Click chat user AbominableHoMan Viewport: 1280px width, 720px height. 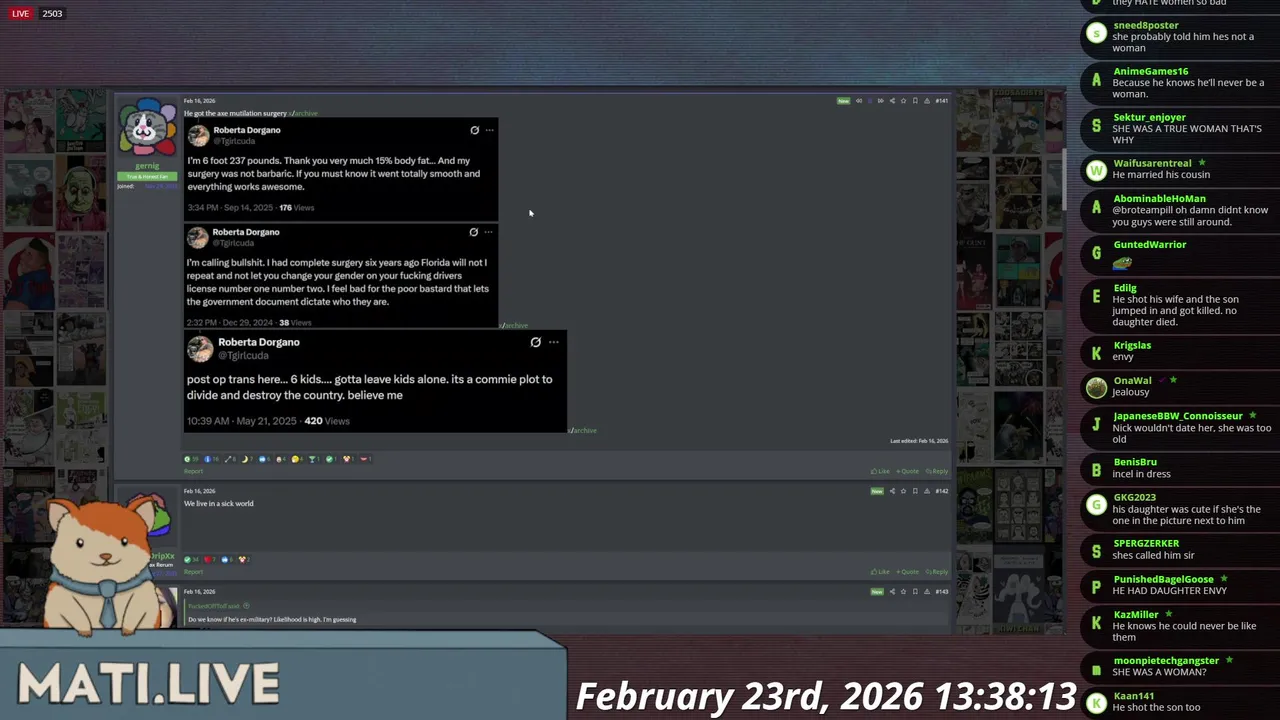[x=1159, y=198]
